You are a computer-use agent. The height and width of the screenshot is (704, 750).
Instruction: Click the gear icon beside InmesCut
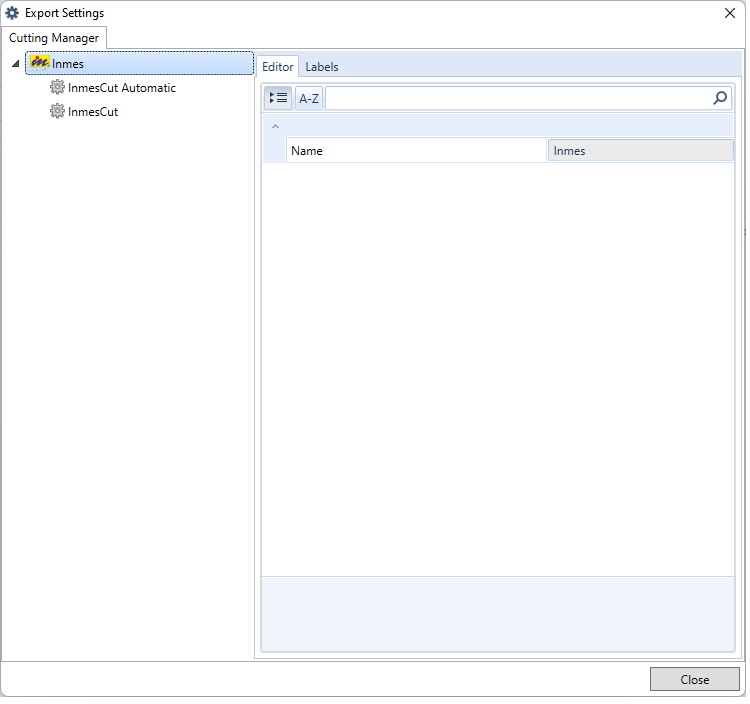[57, 111]
